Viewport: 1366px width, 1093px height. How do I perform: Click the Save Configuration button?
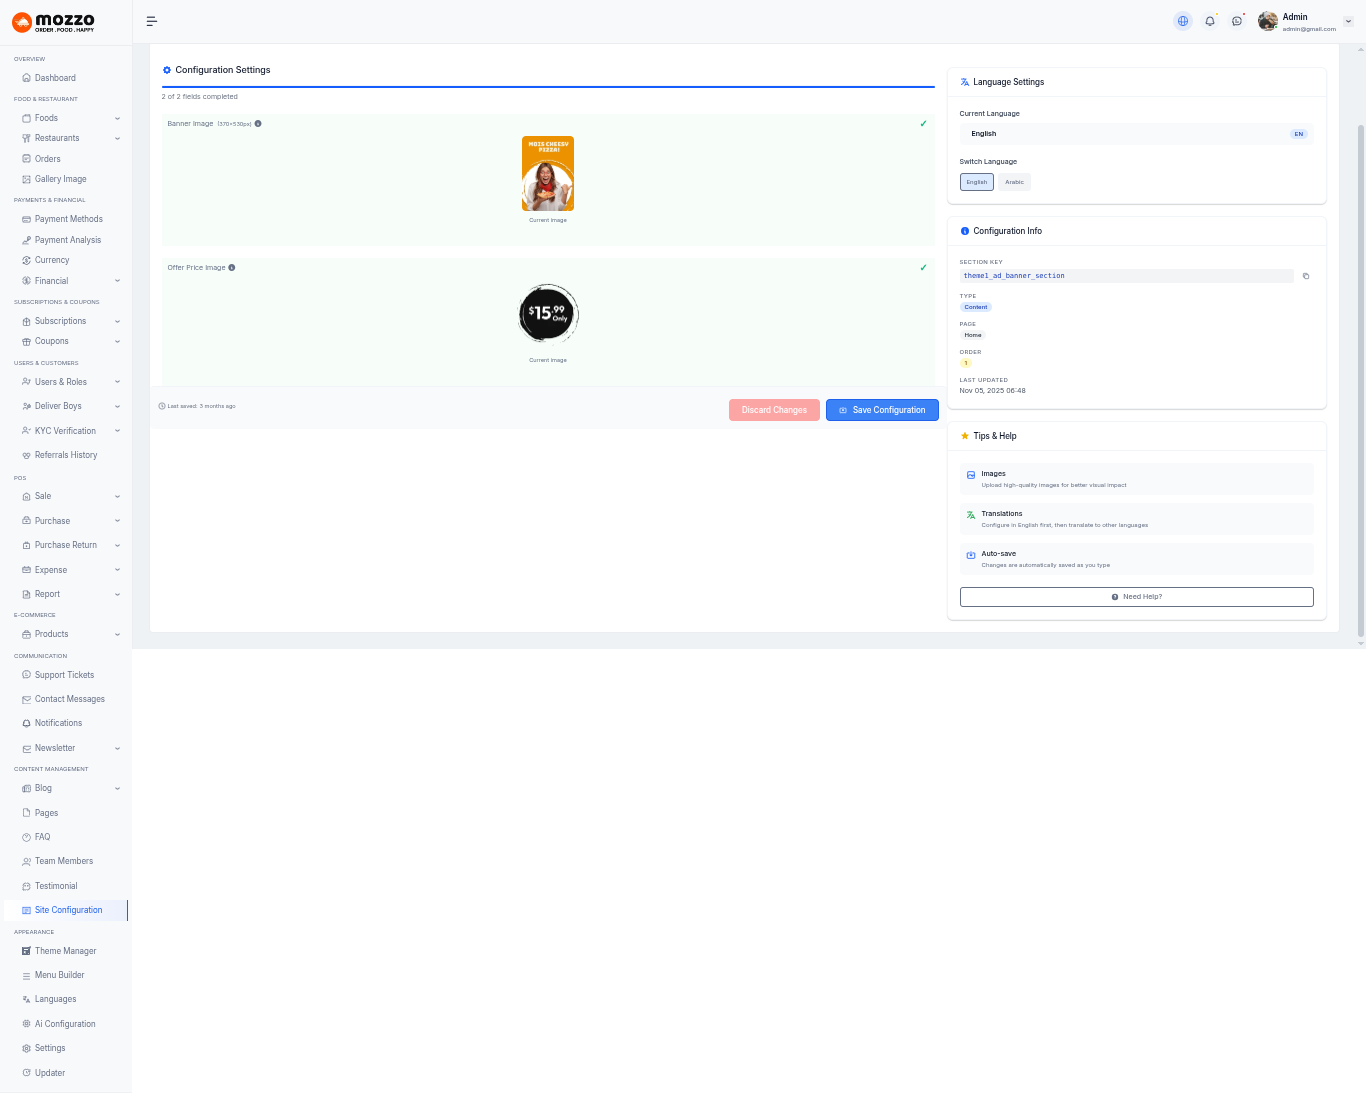882,410
